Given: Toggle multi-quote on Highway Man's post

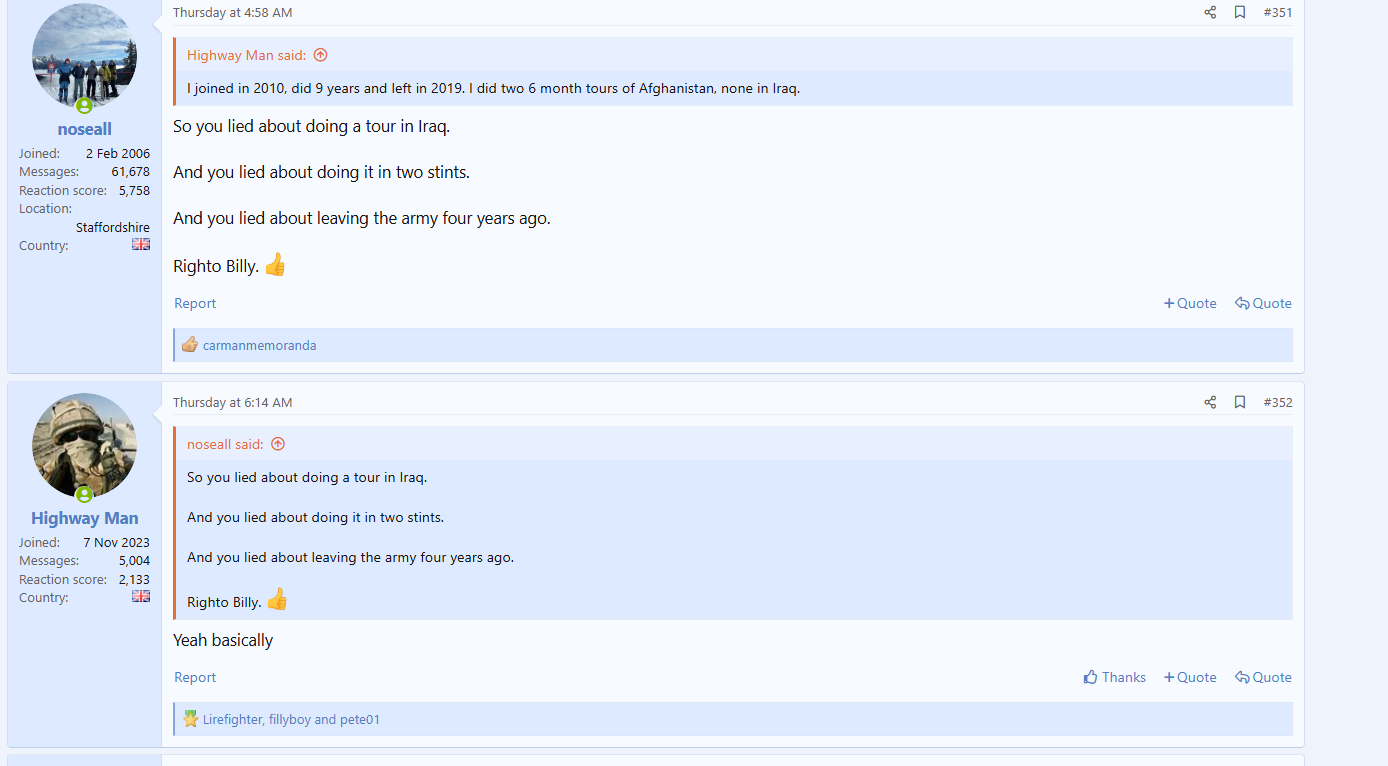Looking at the screenshot, I should pos(1190,677).
